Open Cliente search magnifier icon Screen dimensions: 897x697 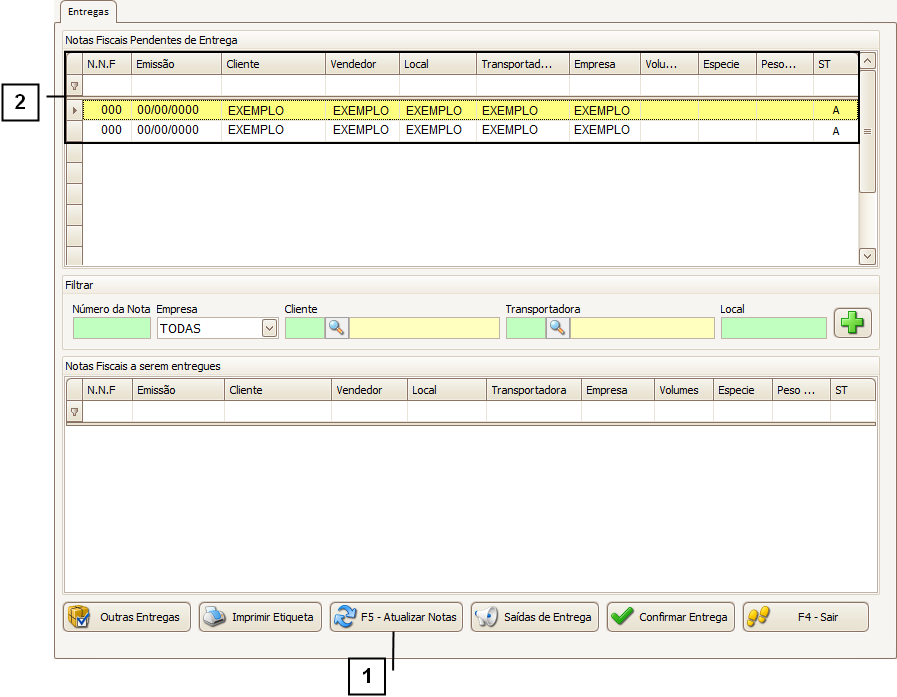pyautogui.click(x=337, y=328)
